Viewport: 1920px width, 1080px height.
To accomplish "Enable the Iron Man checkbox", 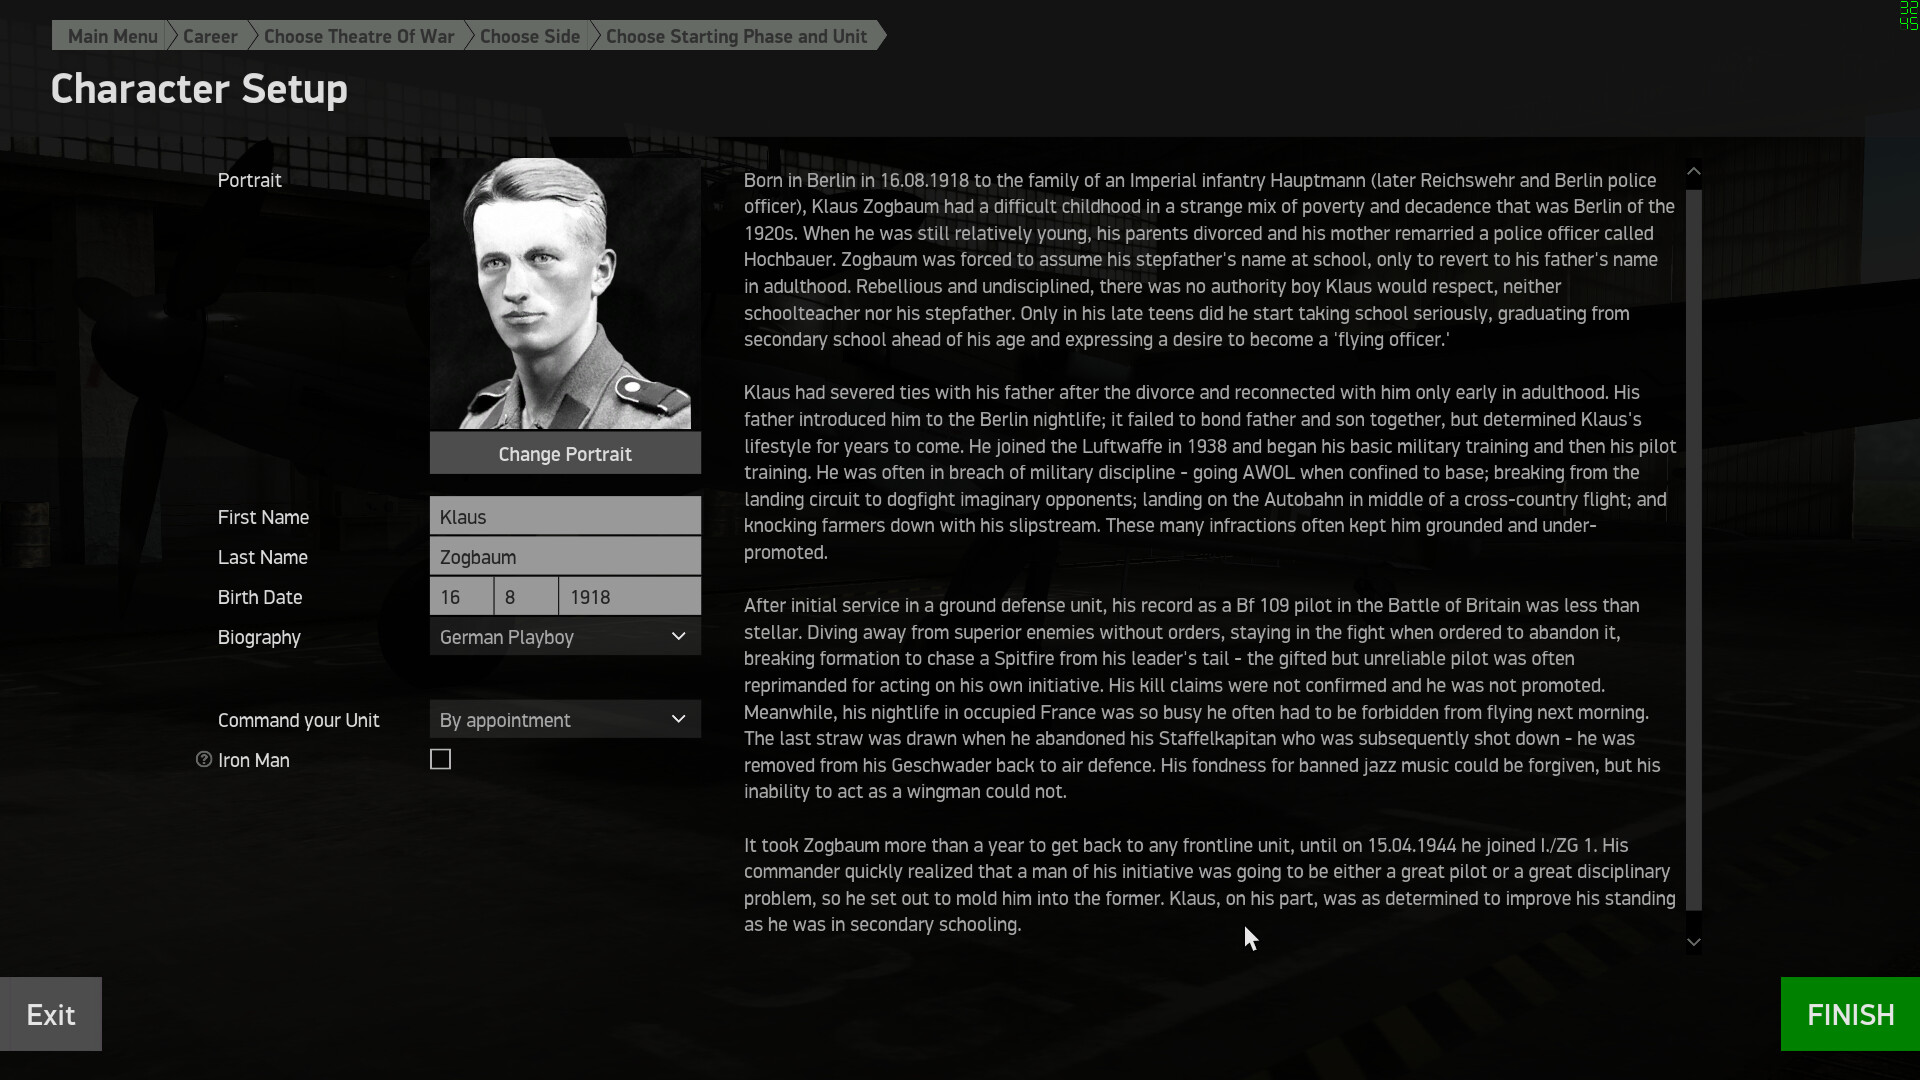I will 440,759.
